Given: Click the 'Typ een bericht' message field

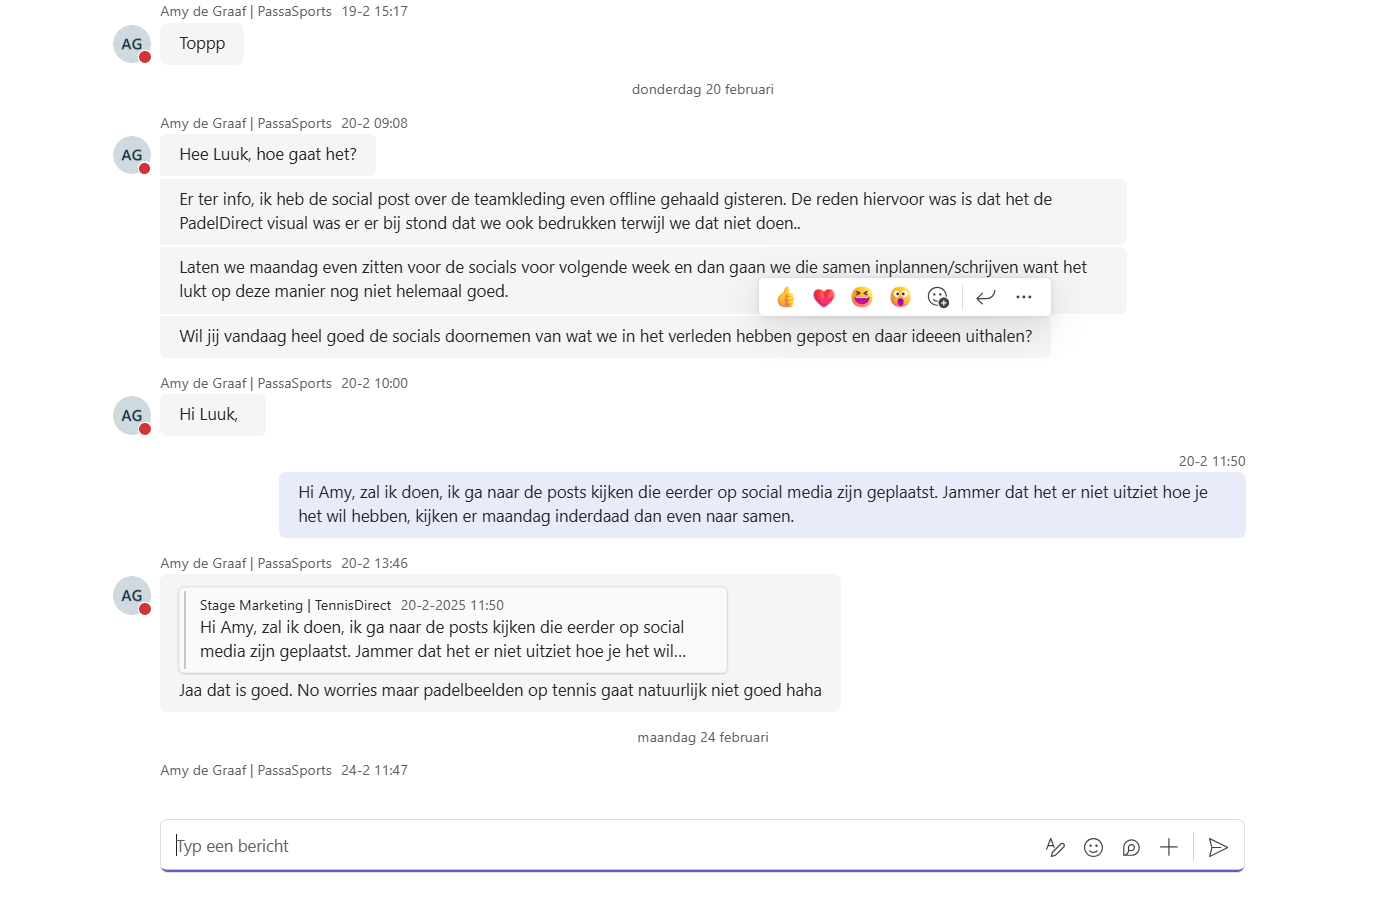Looking at the screenshot, I should (600, 846).
